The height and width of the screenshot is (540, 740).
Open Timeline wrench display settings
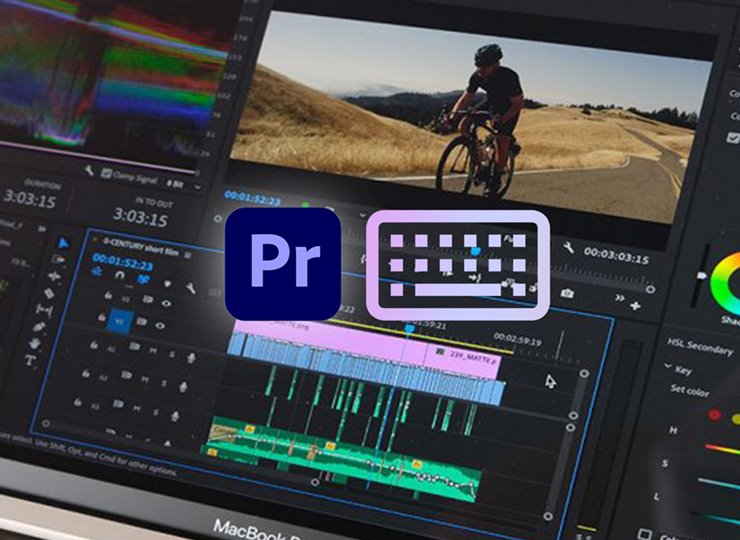[x=190, y=287]
